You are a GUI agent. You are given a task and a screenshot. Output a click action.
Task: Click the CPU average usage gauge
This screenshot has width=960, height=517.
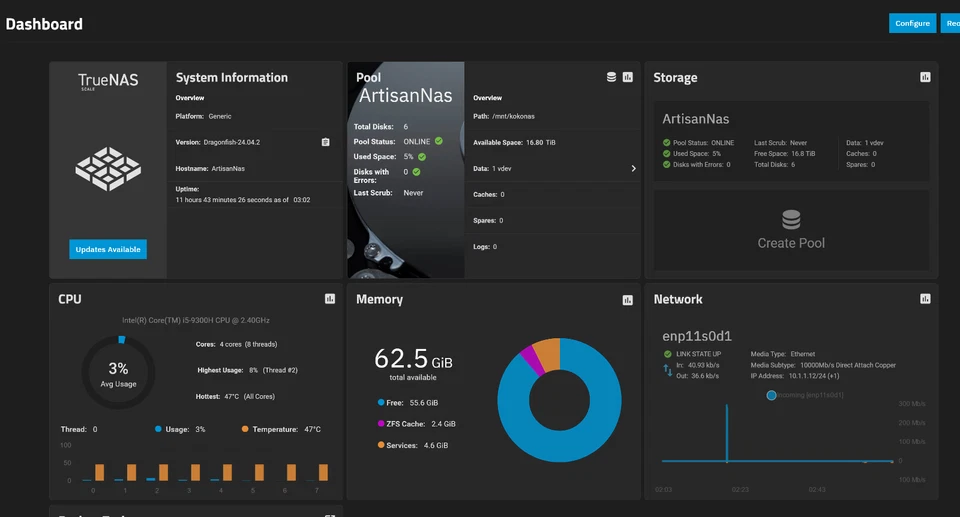point(118,373)
